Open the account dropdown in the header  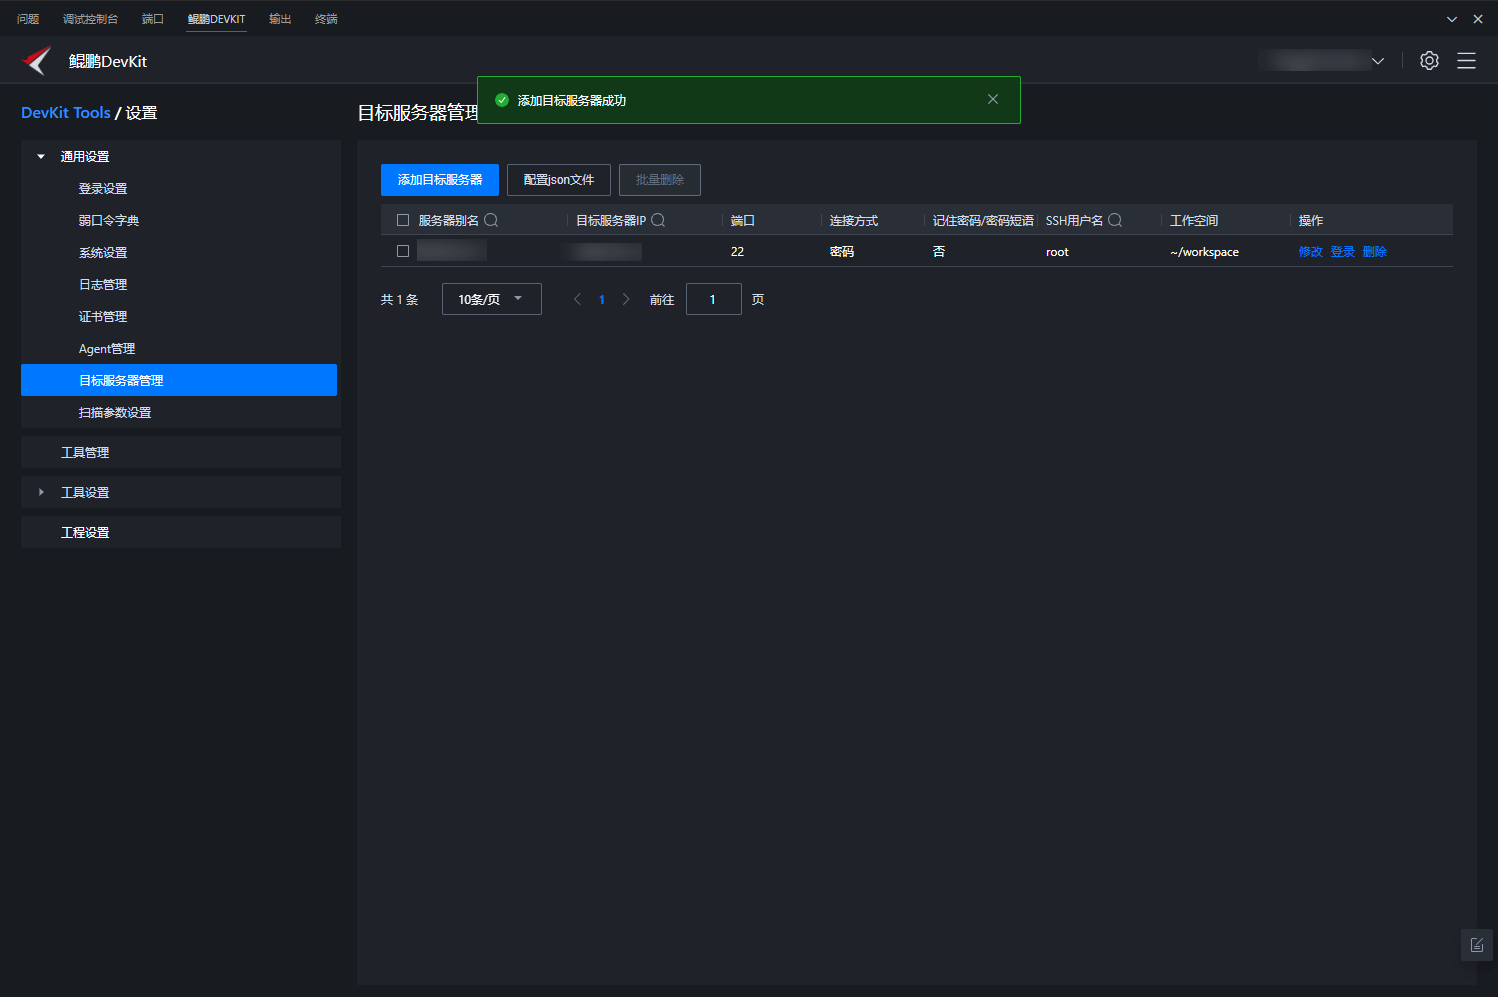tap(1322, 61)
